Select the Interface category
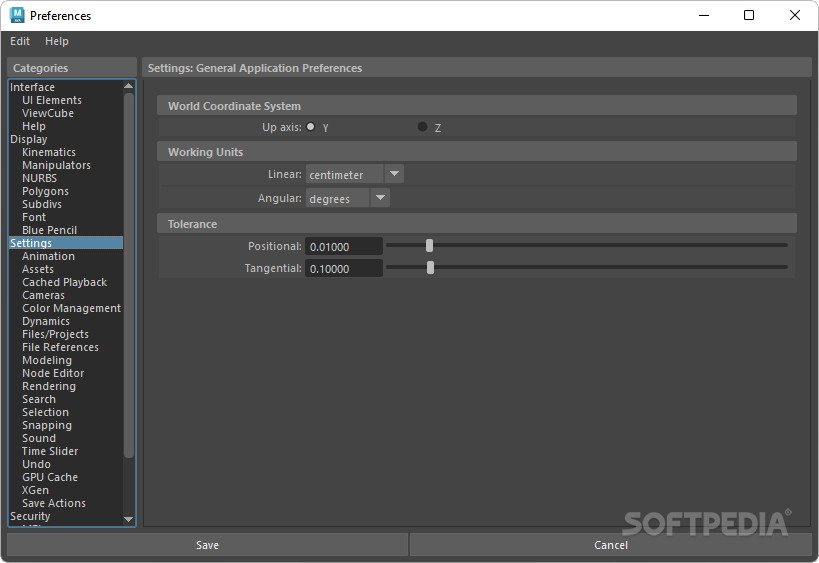 point(32,87)
